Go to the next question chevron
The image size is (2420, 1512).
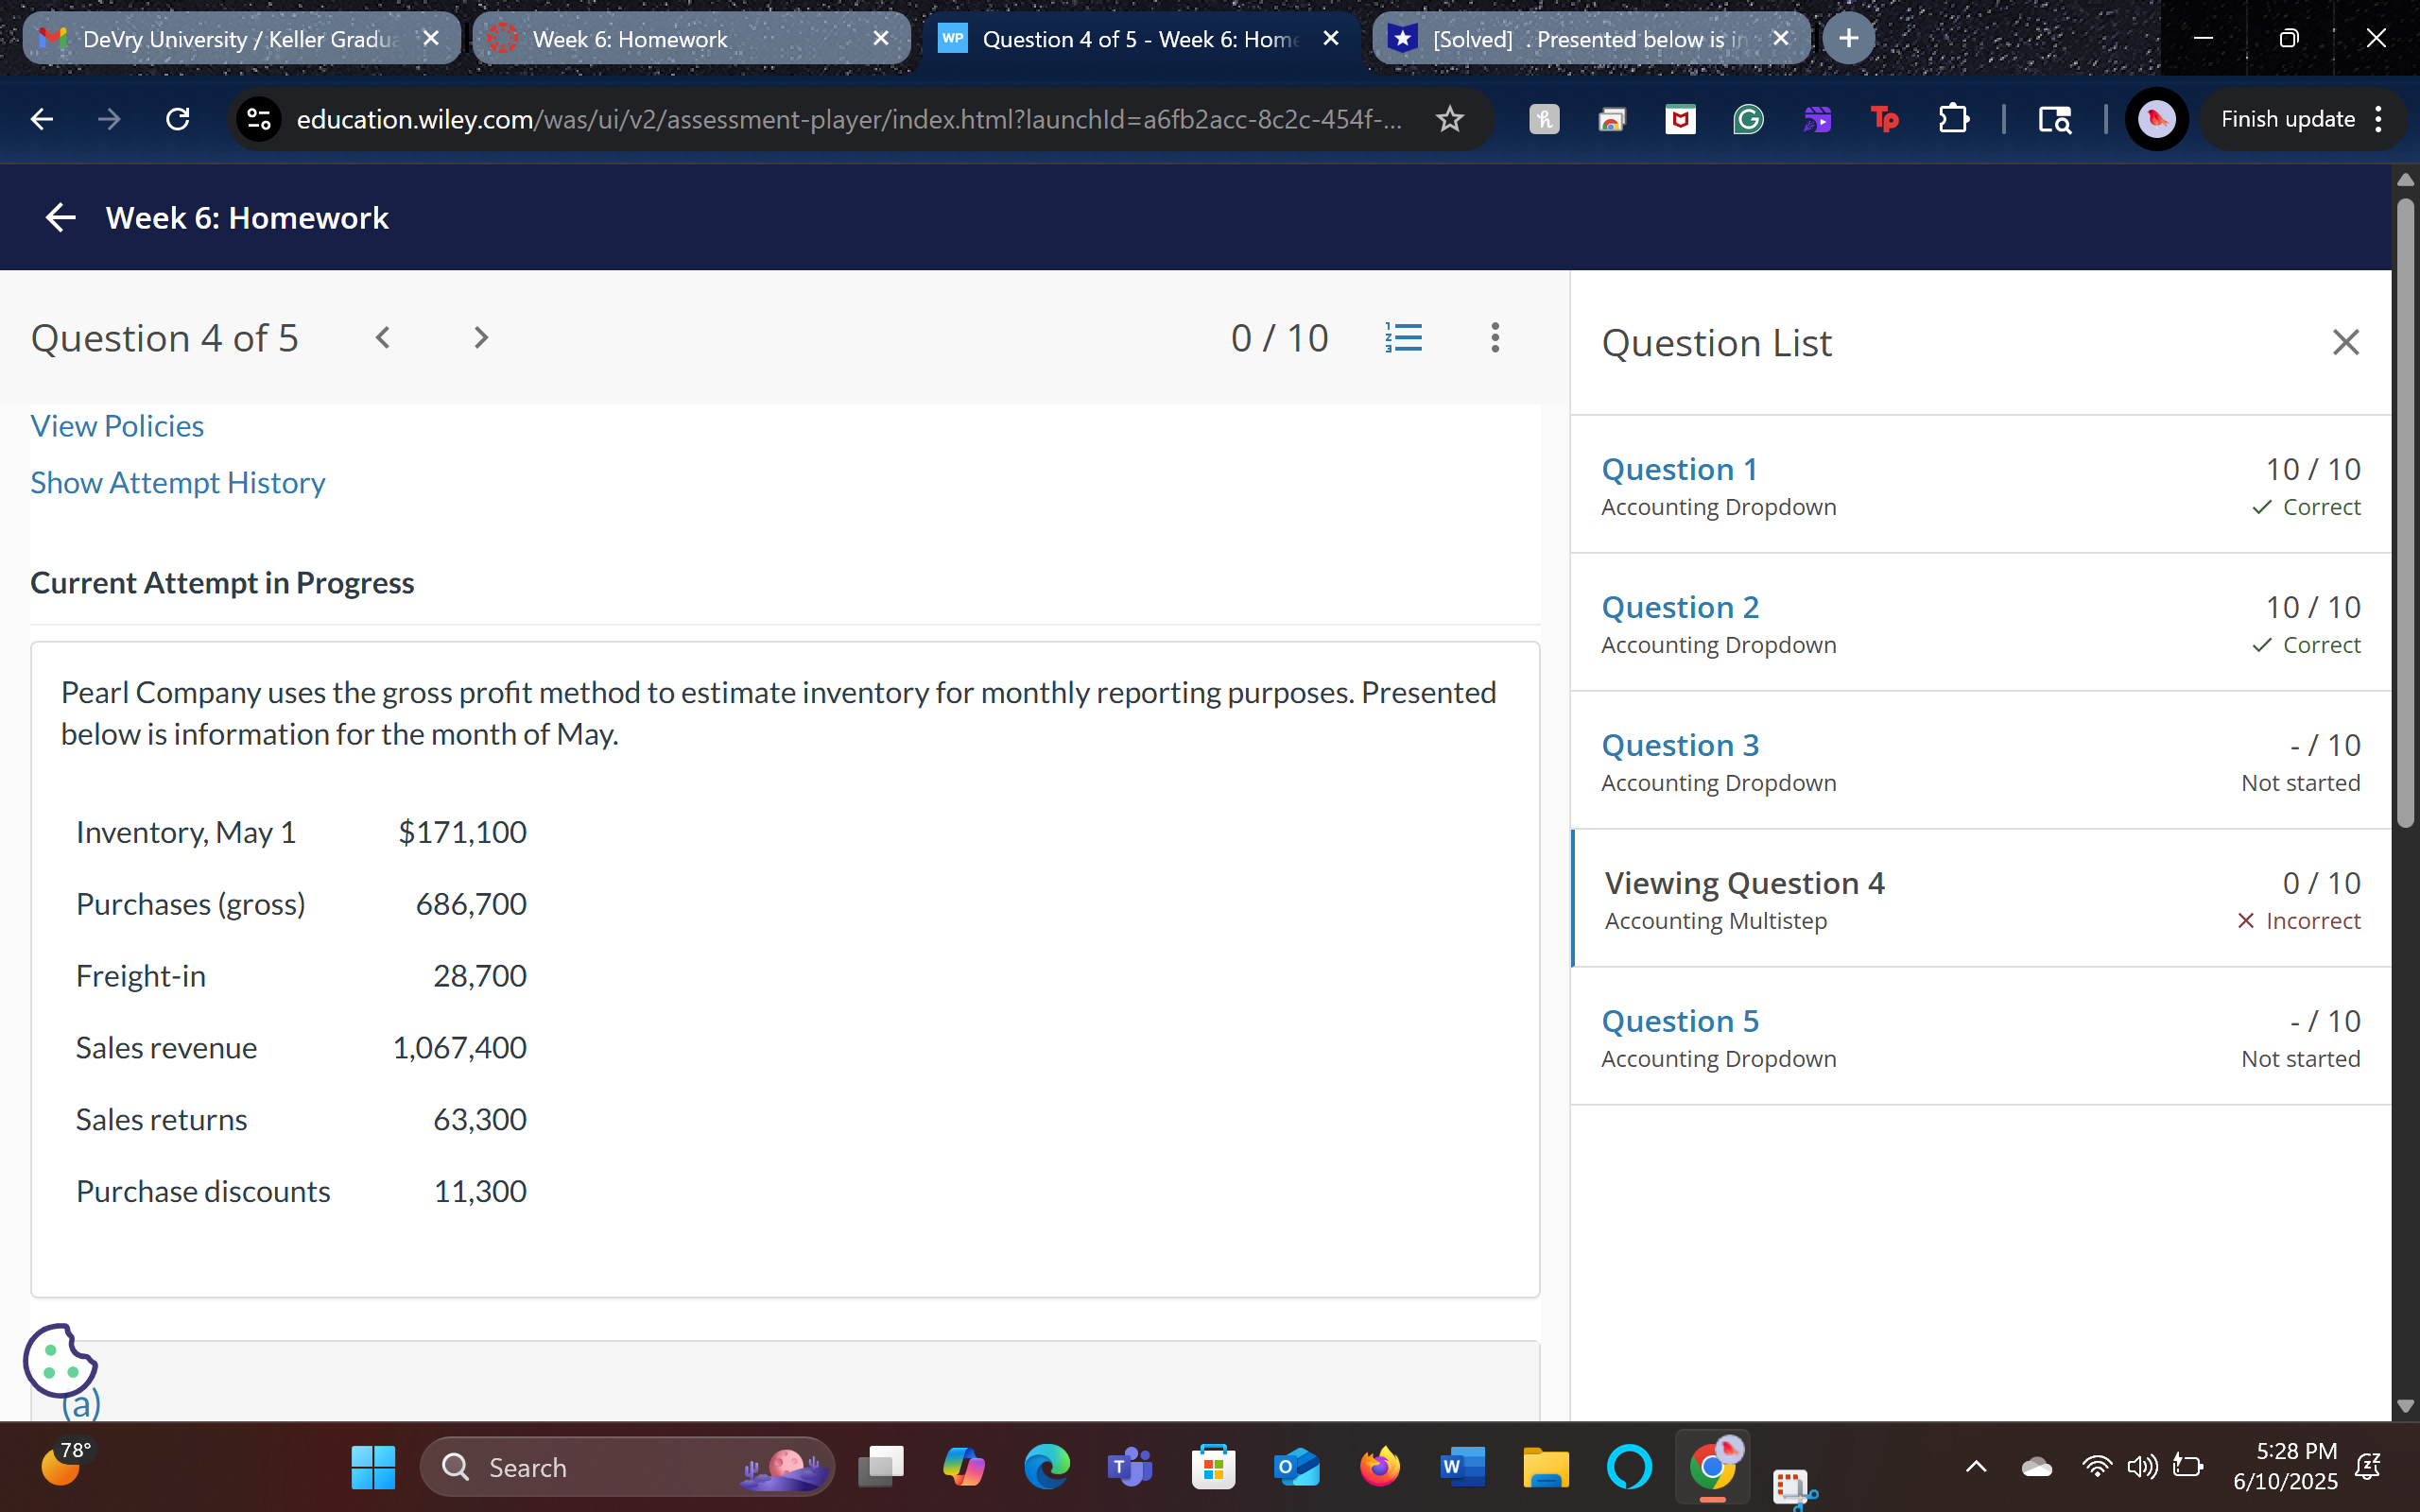click(481, 338)
